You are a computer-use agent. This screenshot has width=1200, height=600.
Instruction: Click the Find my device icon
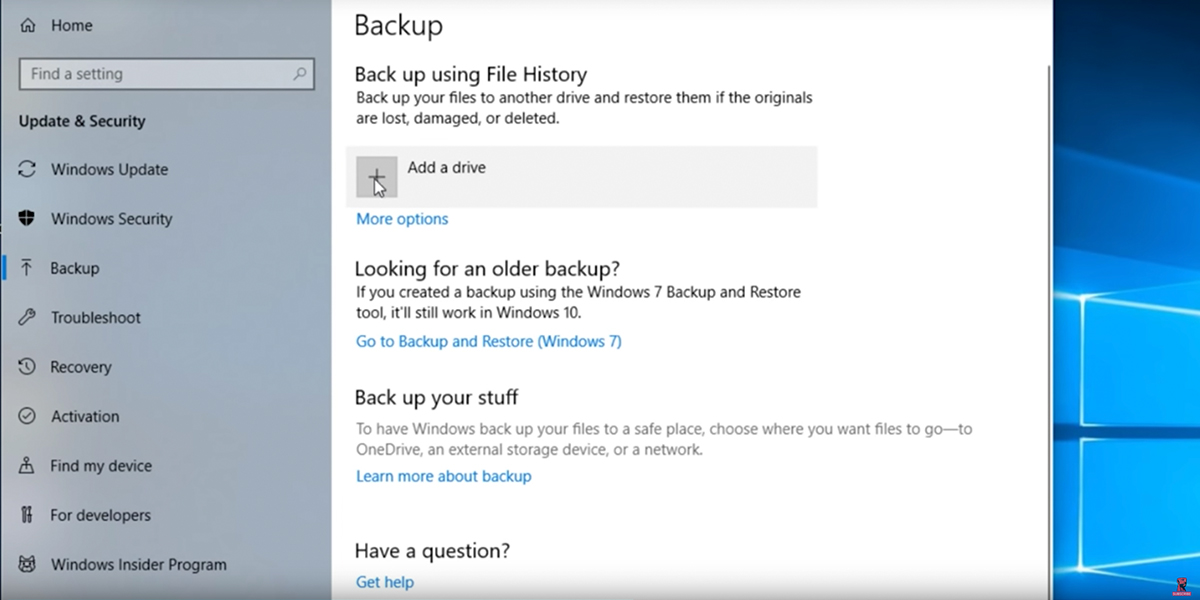(25, 465)
